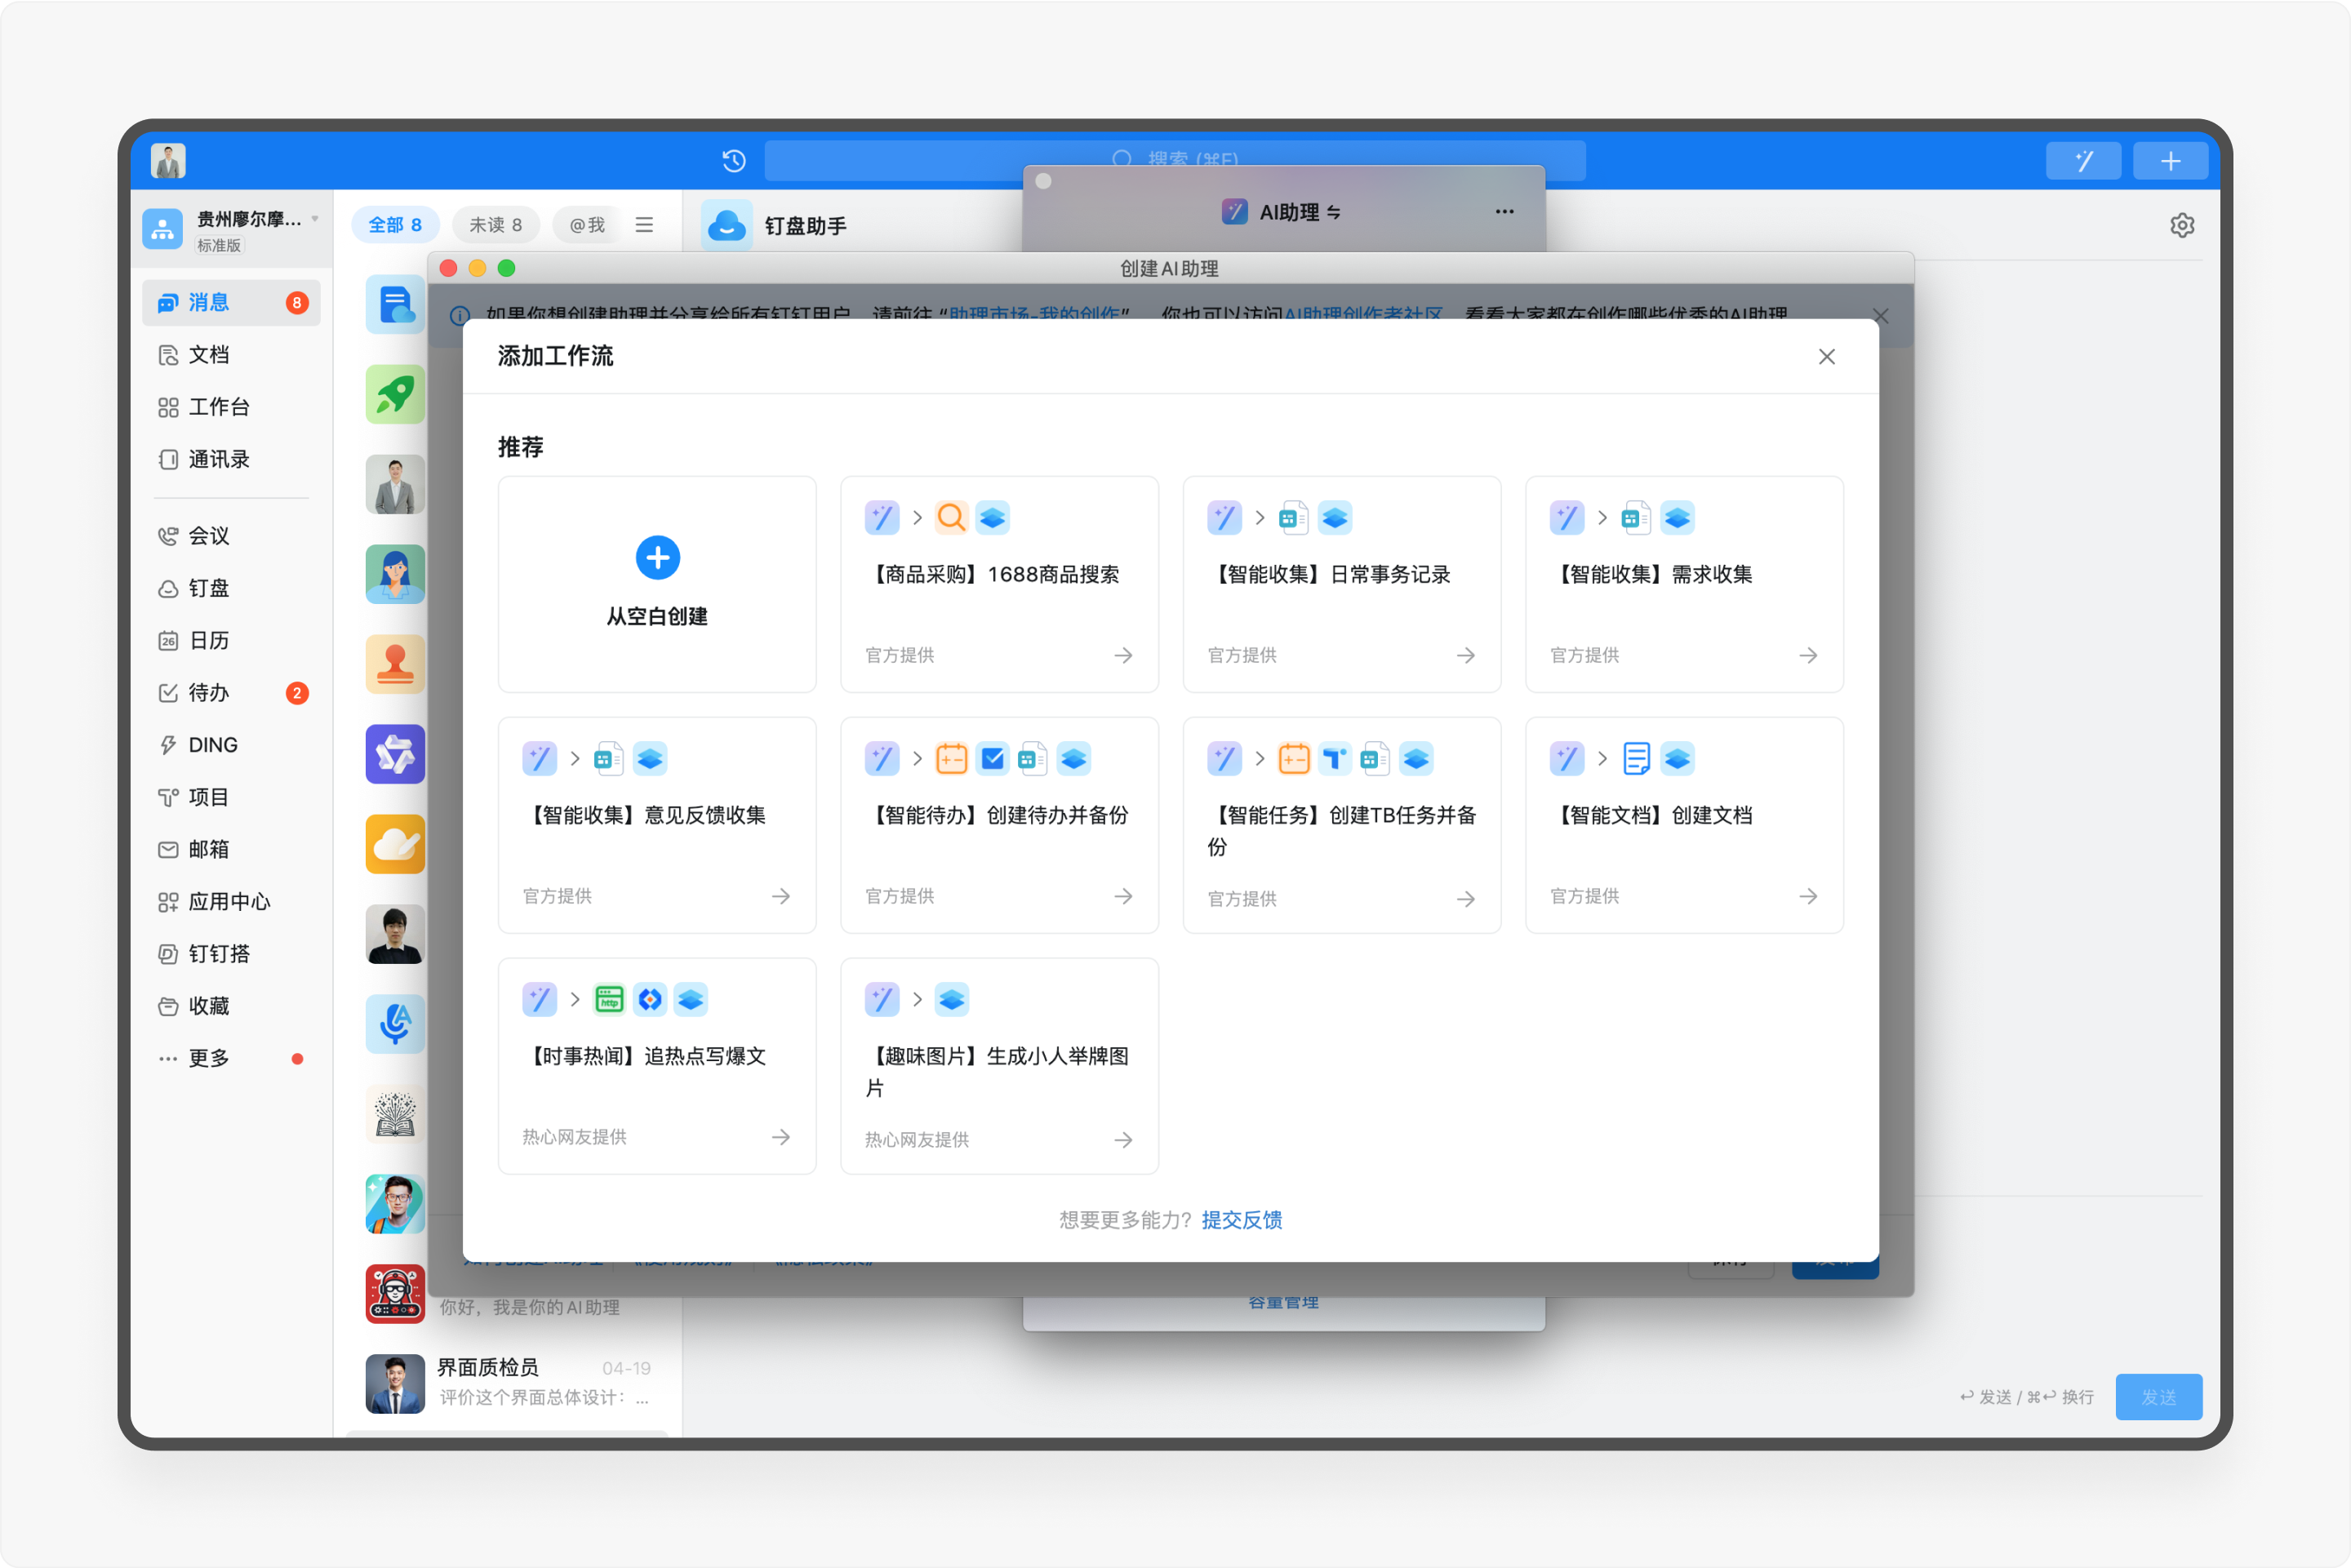Image resolution: width=2351 pixels, height=1568 pixels.
Task: Open 通讯录 in the sidebar
Action: (x=231, y=459)
